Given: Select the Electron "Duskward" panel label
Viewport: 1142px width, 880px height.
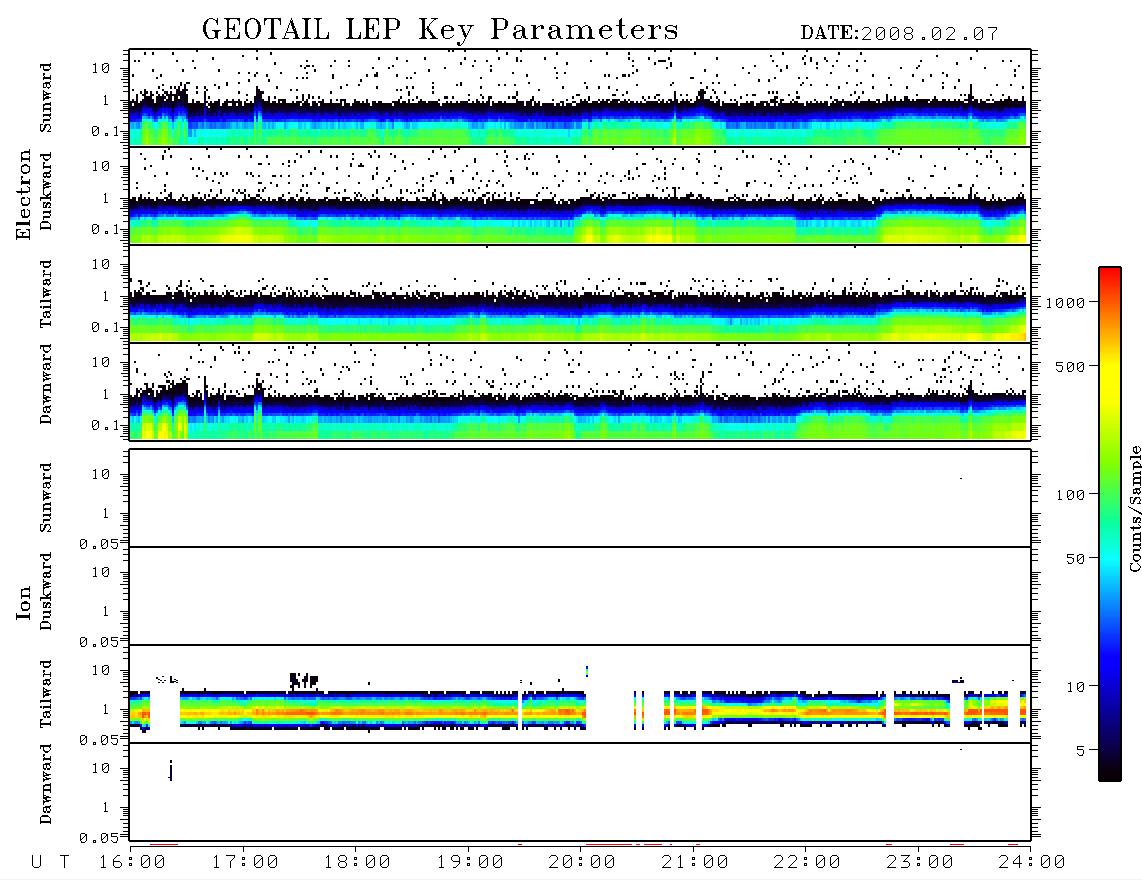Looking at the screenshot, I should [46, 192].
